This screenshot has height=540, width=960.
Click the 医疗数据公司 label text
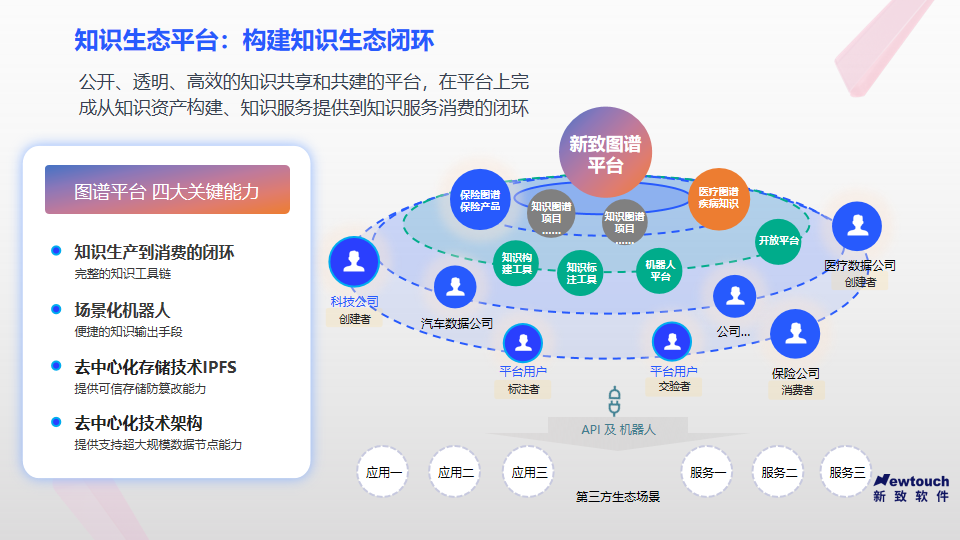tap(860, 265)
